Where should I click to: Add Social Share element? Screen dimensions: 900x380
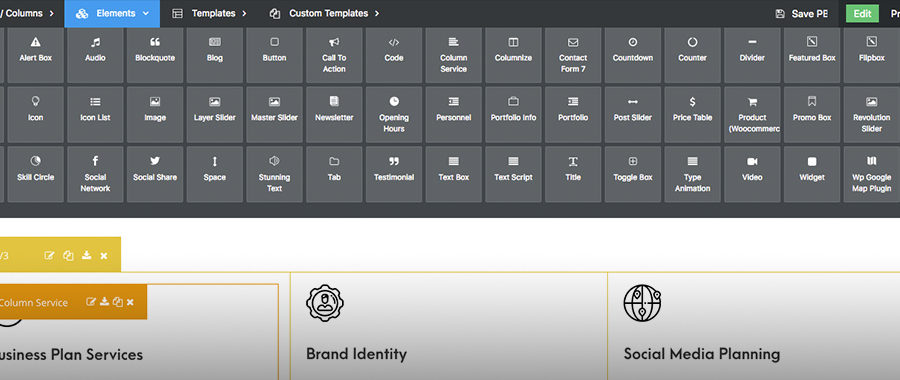[x=155, y=175]
